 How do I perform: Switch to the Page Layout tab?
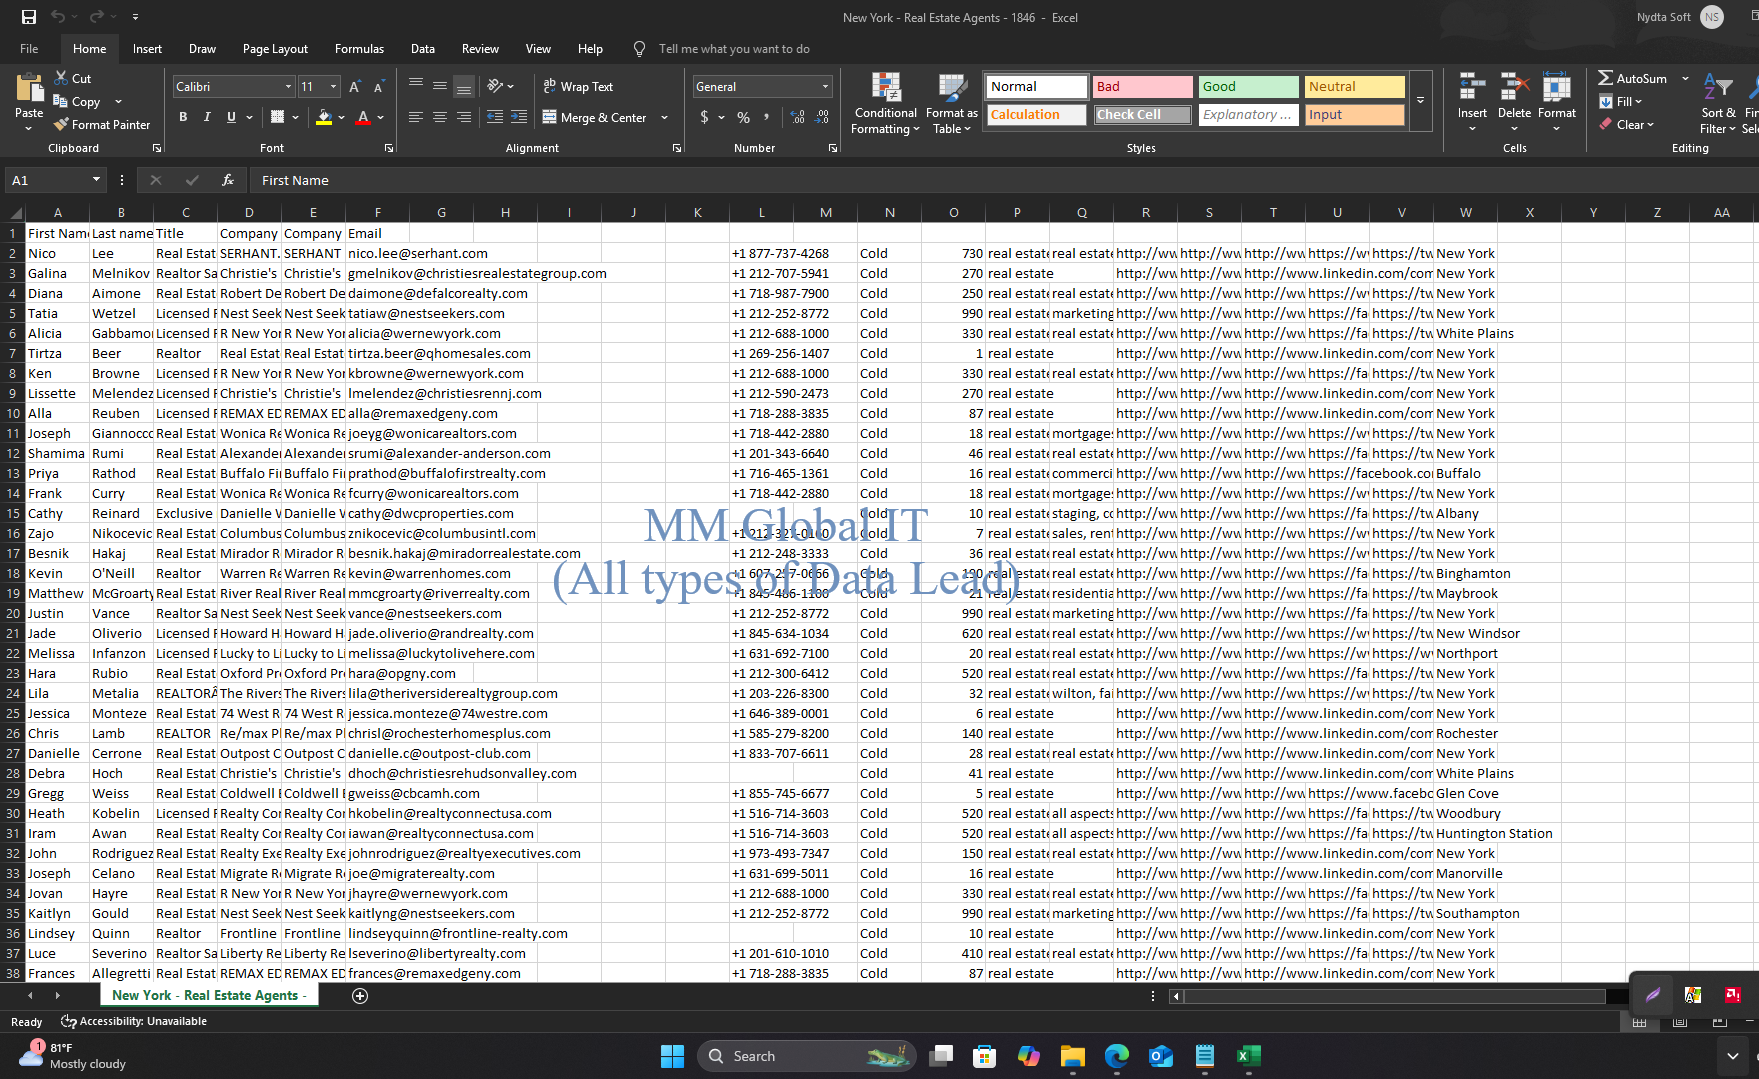(x=275, y=49)
